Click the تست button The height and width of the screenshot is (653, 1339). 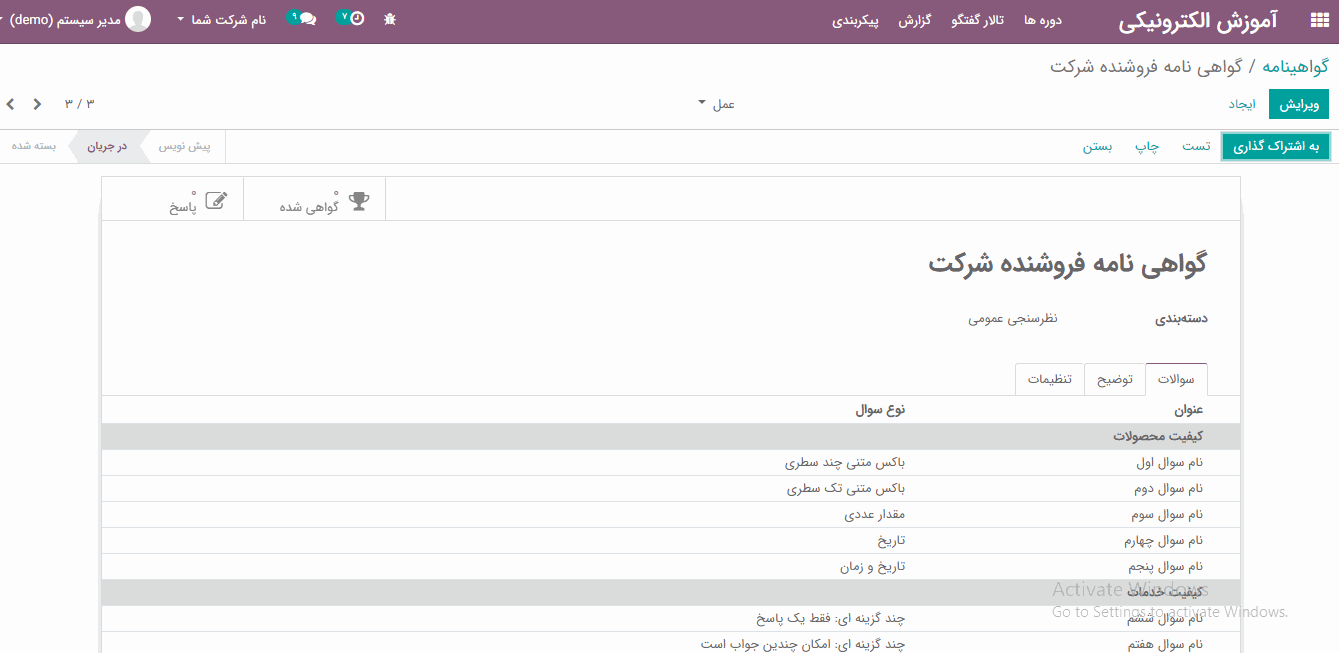pos(1196,146)
